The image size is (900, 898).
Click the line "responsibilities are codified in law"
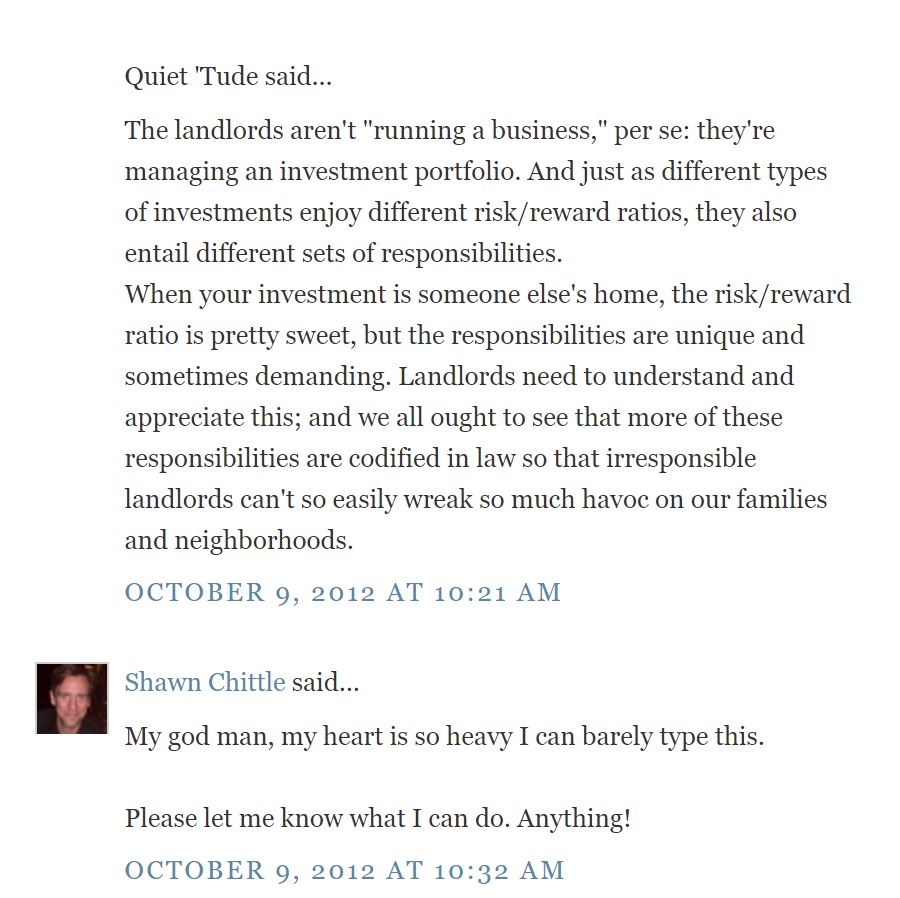point(440,459)
